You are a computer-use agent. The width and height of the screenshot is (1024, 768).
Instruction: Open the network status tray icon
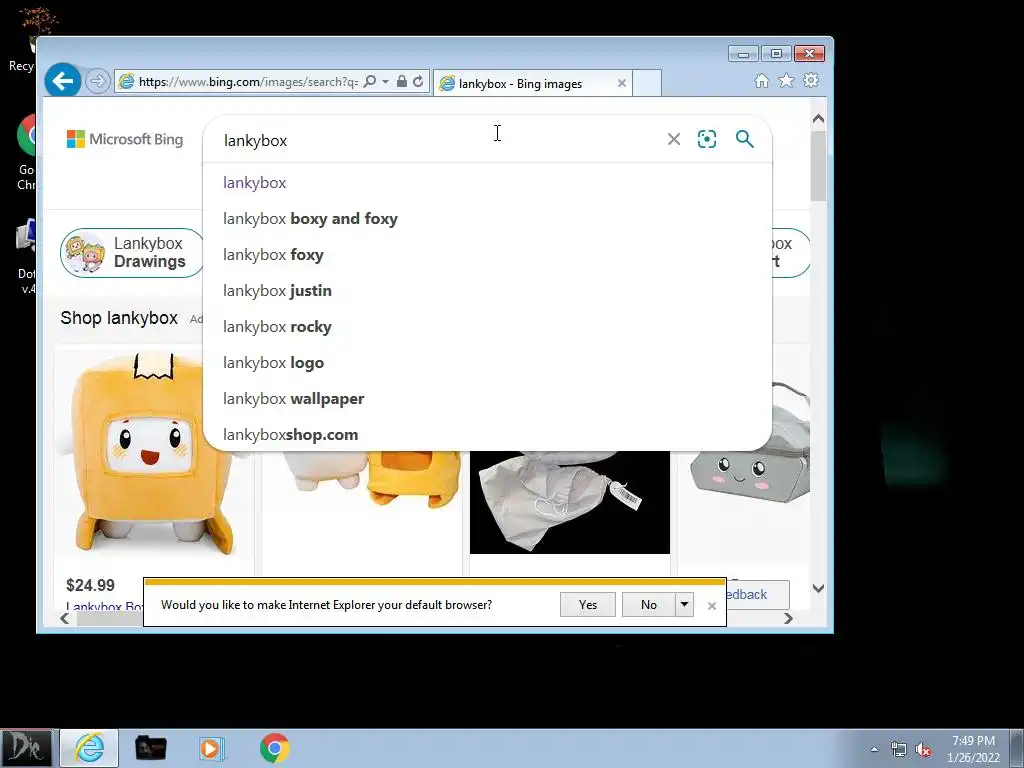click(899, 749)
